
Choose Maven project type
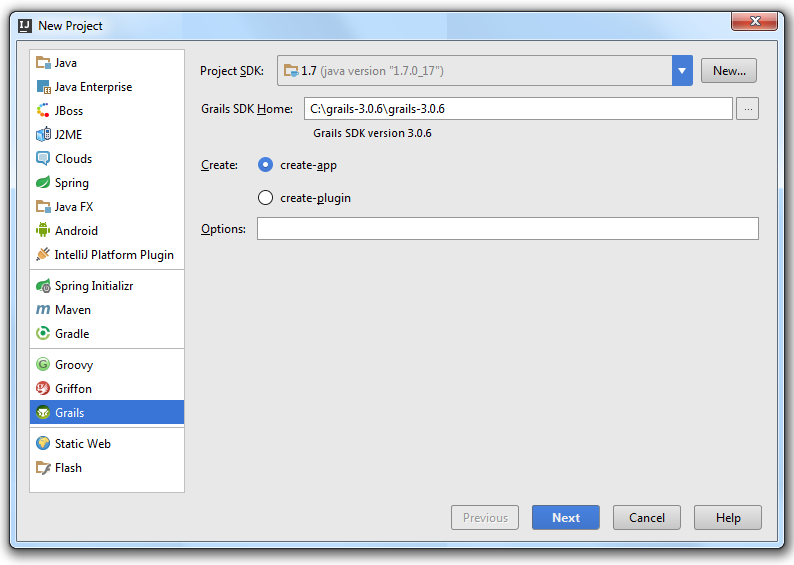point(107,309)
